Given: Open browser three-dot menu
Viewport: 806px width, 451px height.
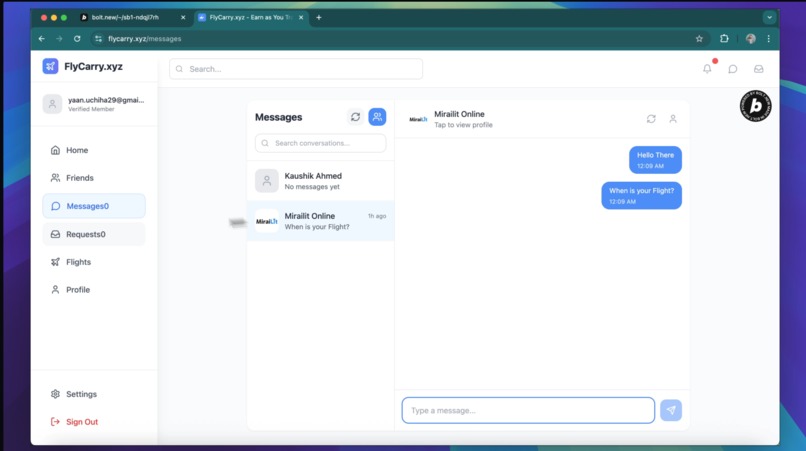Looking at the screenshot, I should click(x=768, y=39).
